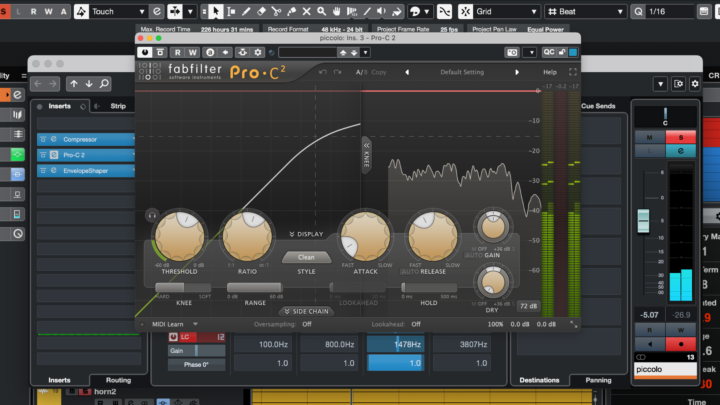Click the plugin snapshot camera icon

(x=512, y=52)
